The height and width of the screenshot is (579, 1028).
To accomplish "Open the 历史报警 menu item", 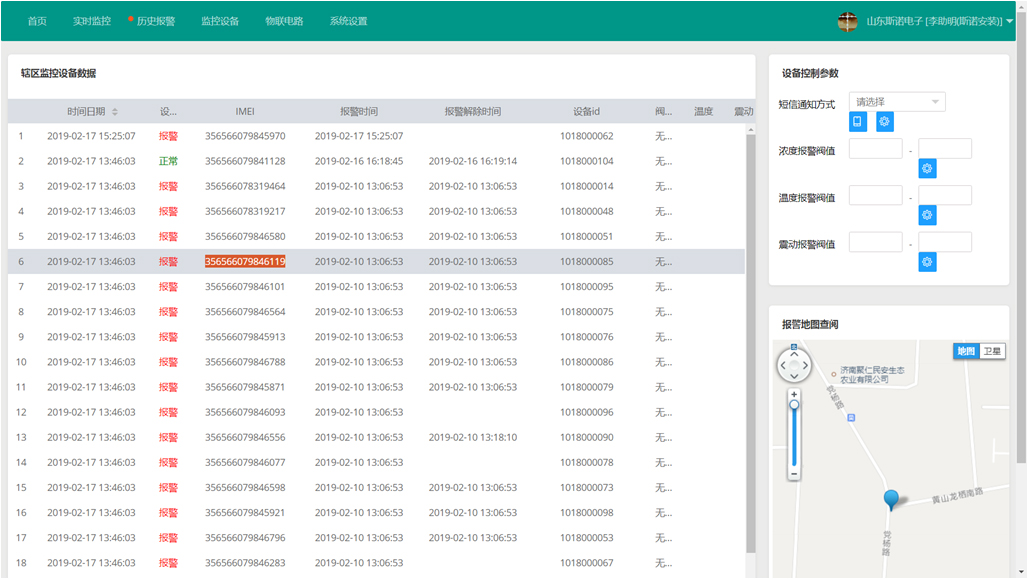I will pyautogui.click(x=155, y=21).
